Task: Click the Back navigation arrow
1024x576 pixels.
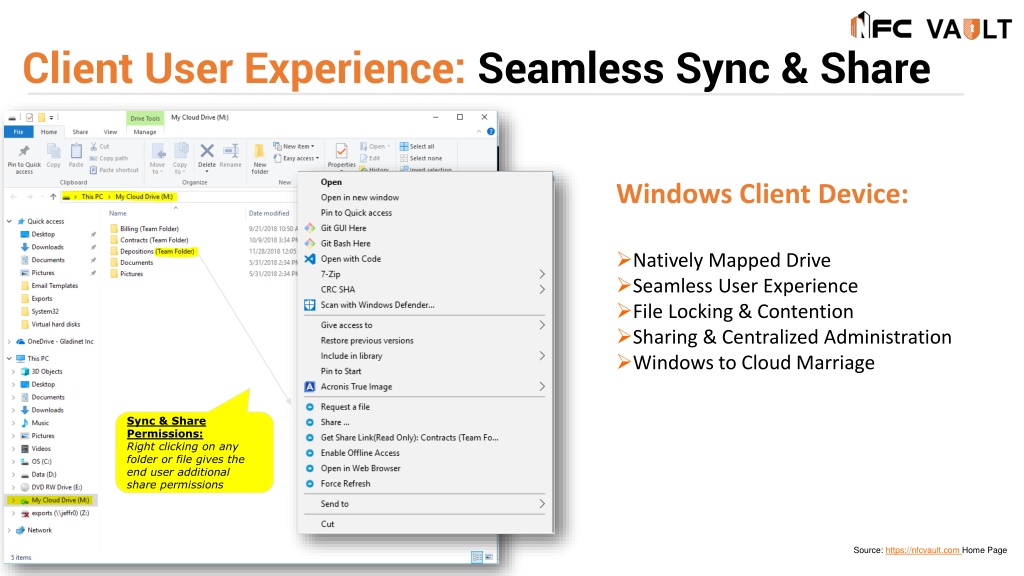Action: (14, 197)
